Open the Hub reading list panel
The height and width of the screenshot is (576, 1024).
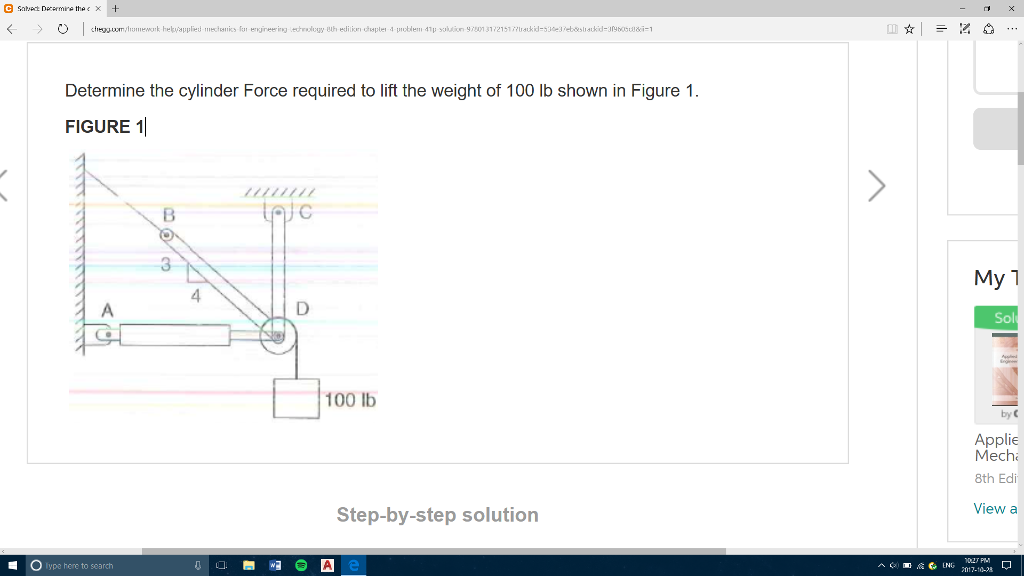(x=941, y=29)
